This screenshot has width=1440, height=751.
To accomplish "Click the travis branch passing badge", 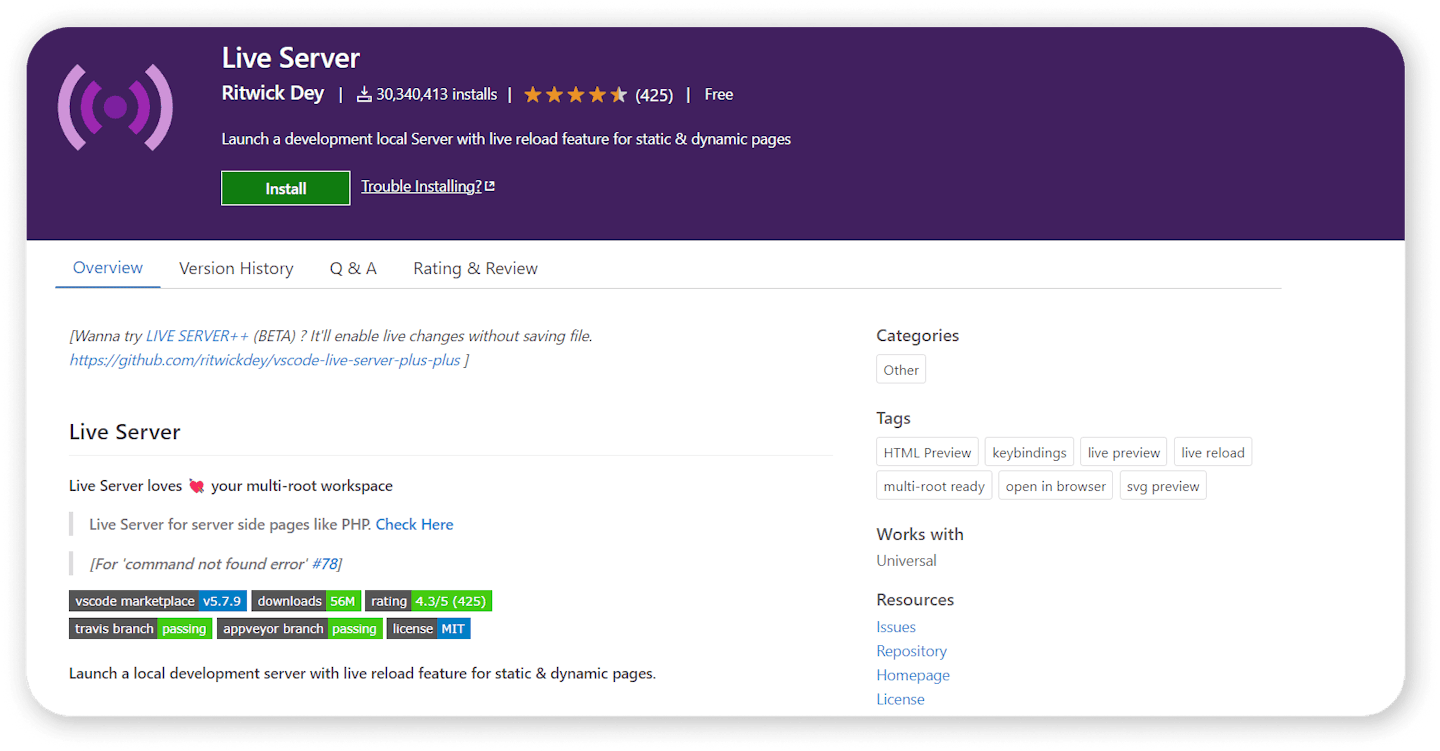I will (140, 629).
